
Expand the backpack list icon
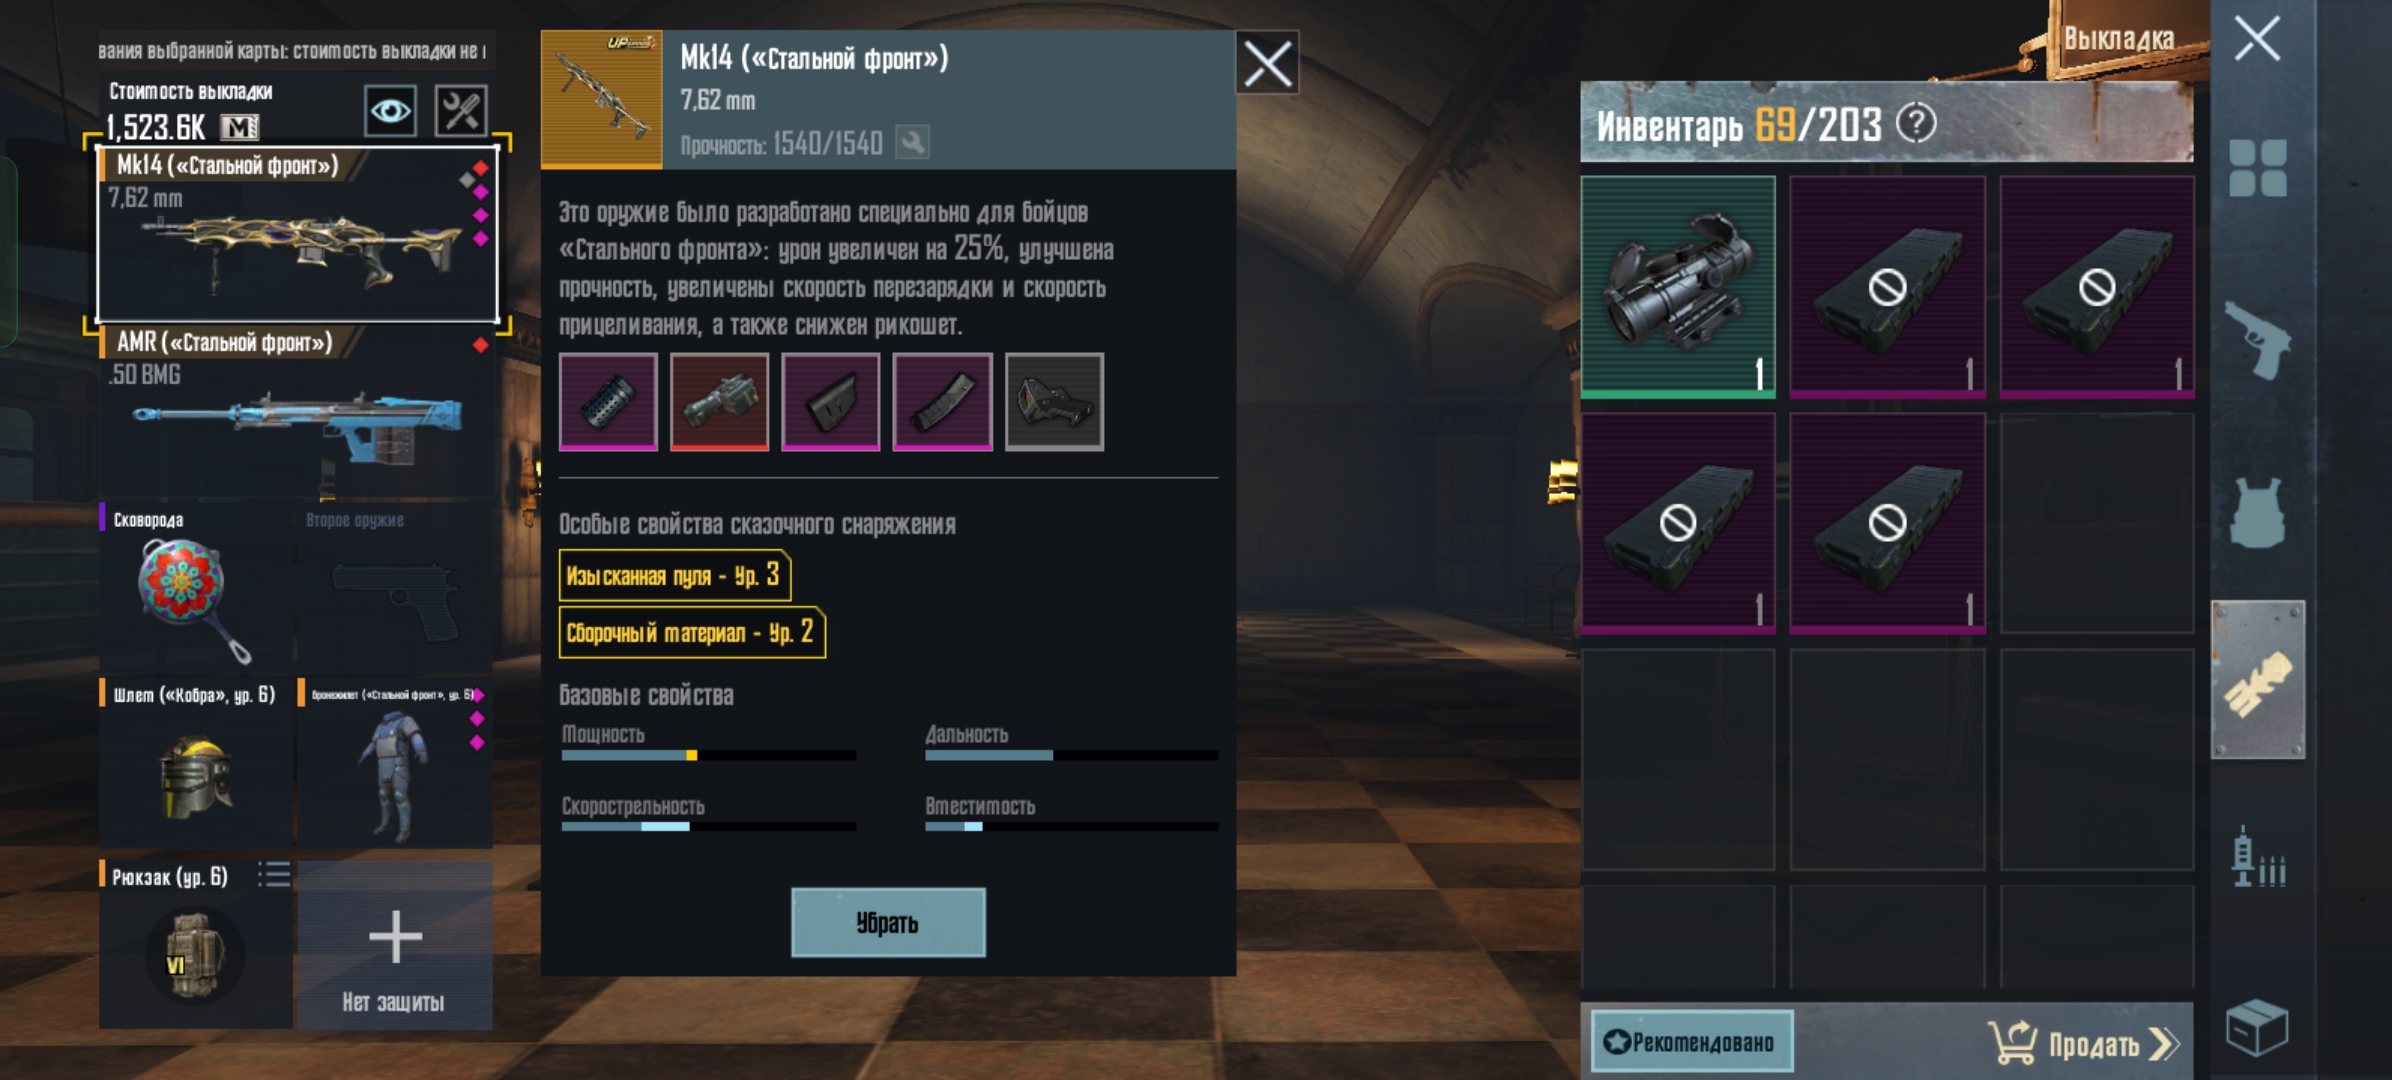(x=274, y=875)
